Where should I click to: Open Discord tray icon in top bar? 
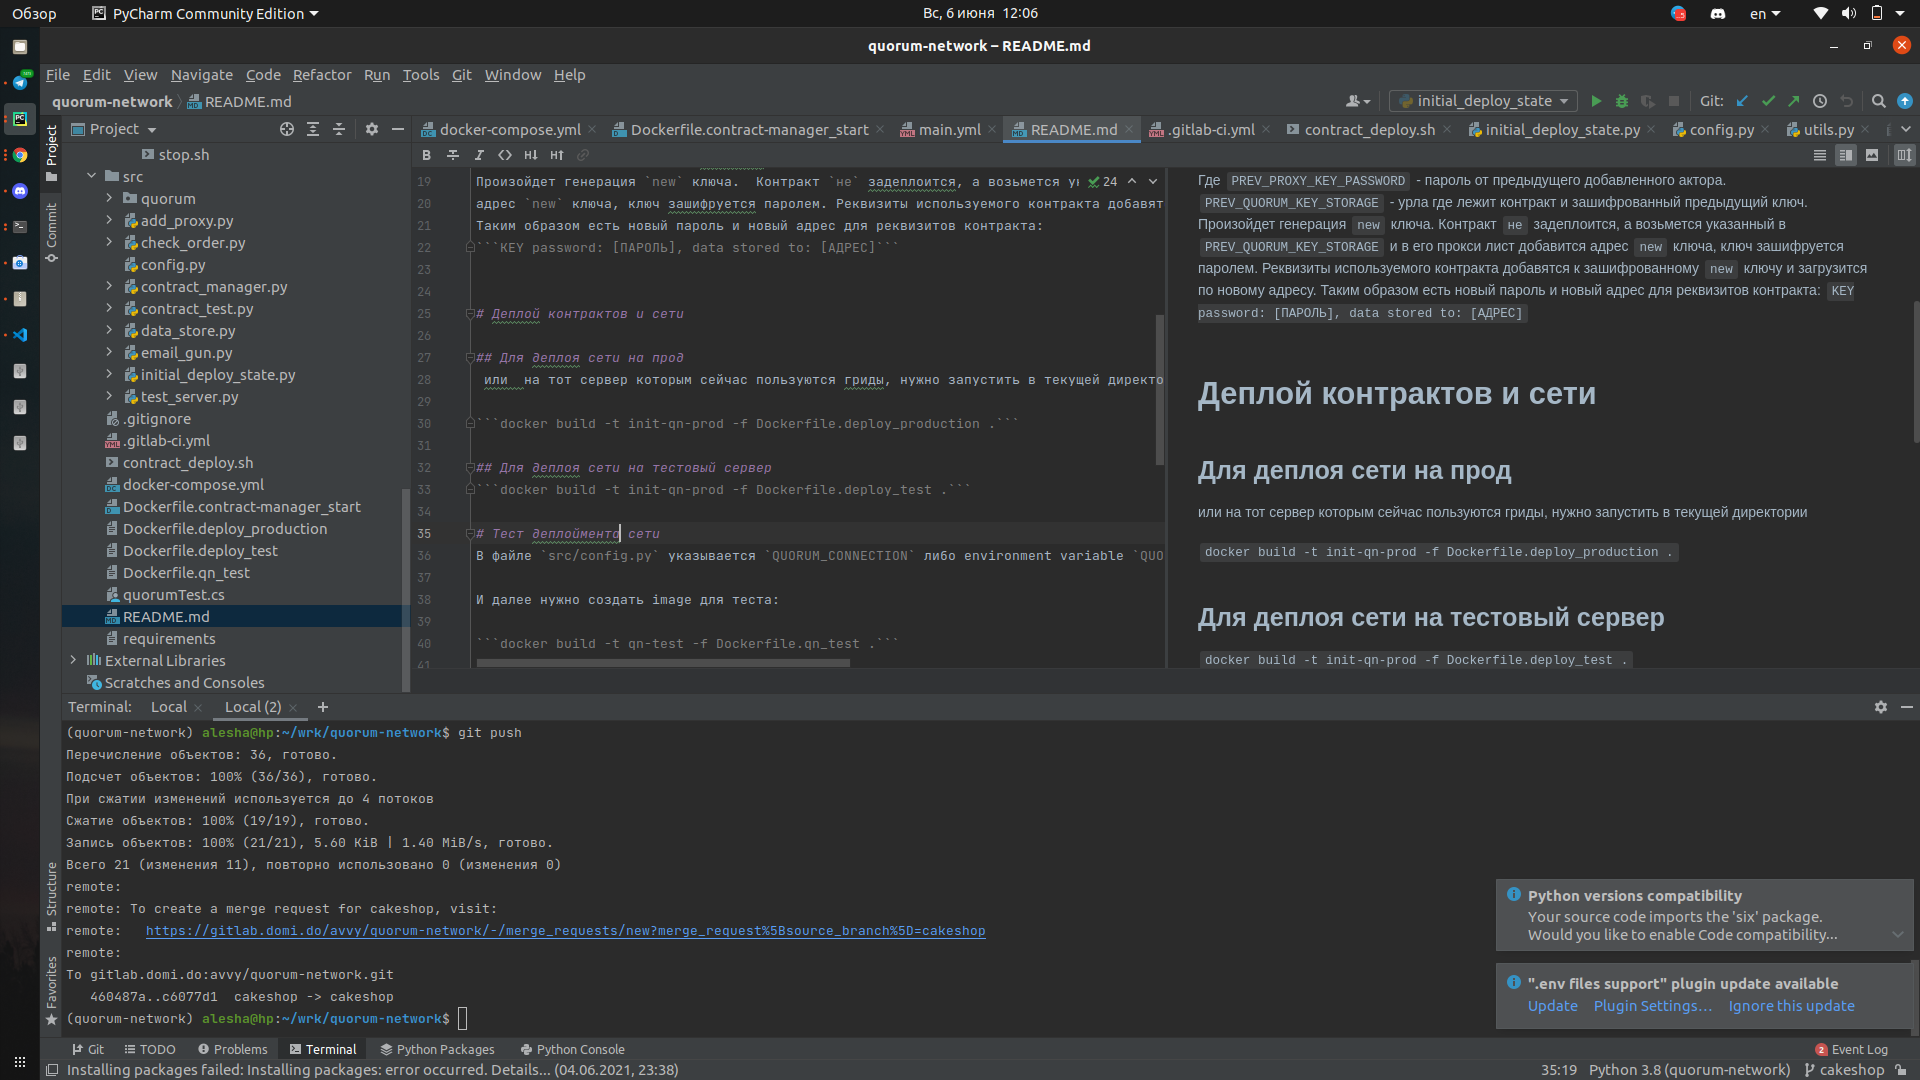click(1718, 14)
